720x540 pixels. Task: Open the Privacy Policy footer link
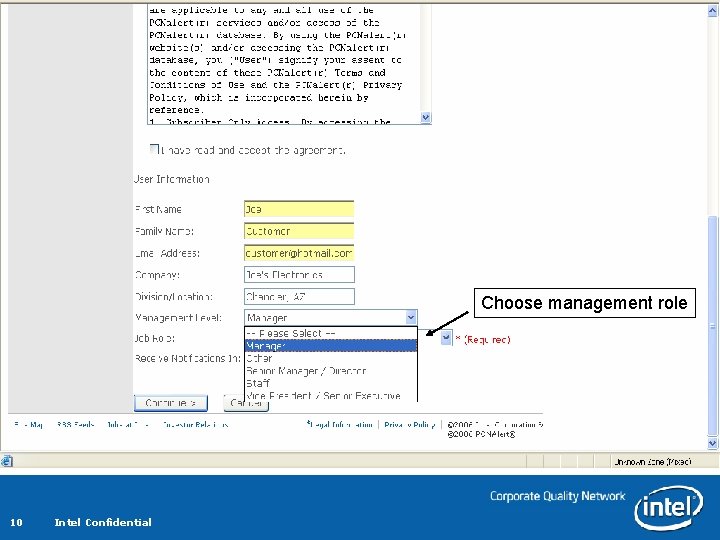[x=410, y=425]
